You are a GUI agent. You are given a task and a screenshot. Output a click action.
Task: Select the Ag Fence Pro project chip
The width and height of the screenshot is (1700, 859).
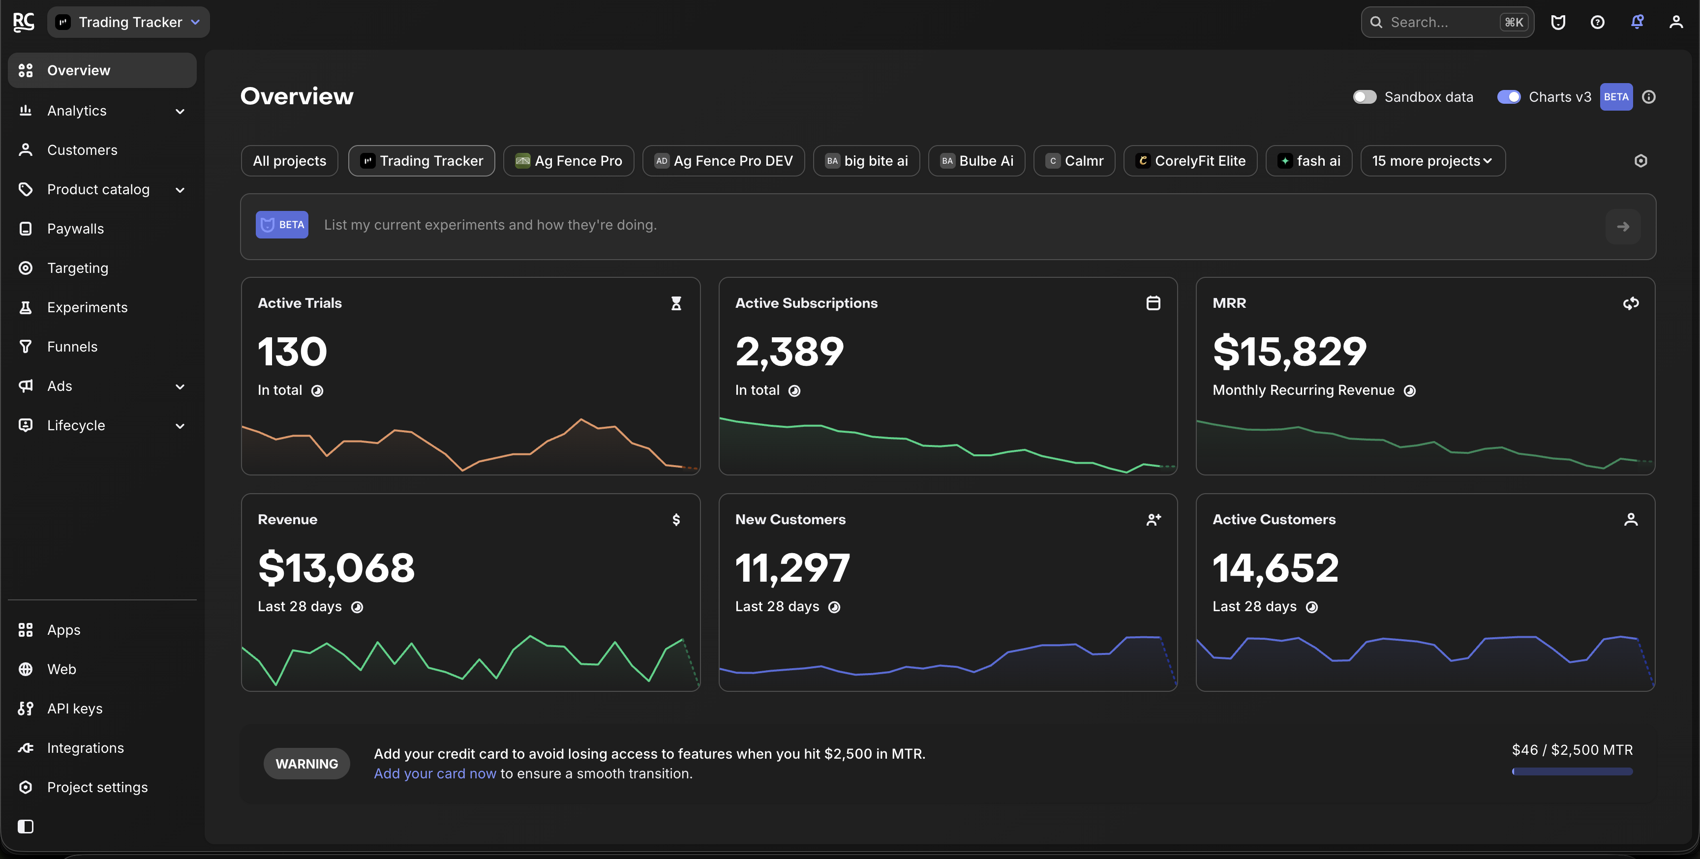(568, 161)
